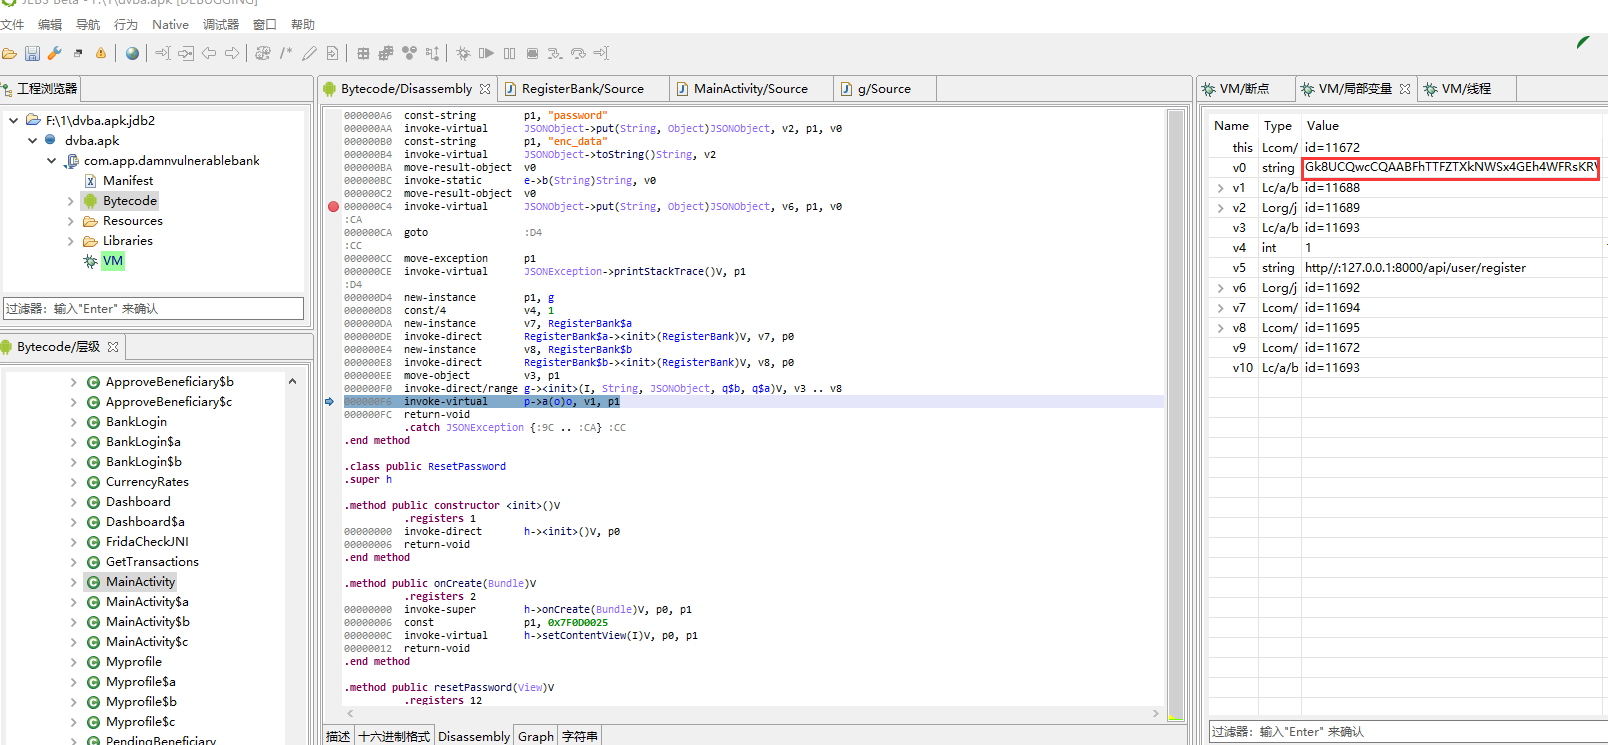Click the debugger bug icon in toolbar
This screenshot has width=1608, height=745.
point(463,53)
